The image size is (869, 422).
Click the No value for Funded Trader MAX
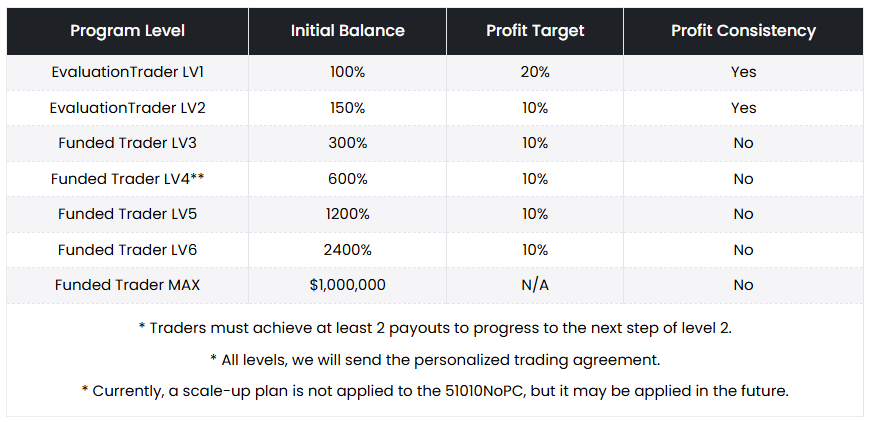coord(743,285)
